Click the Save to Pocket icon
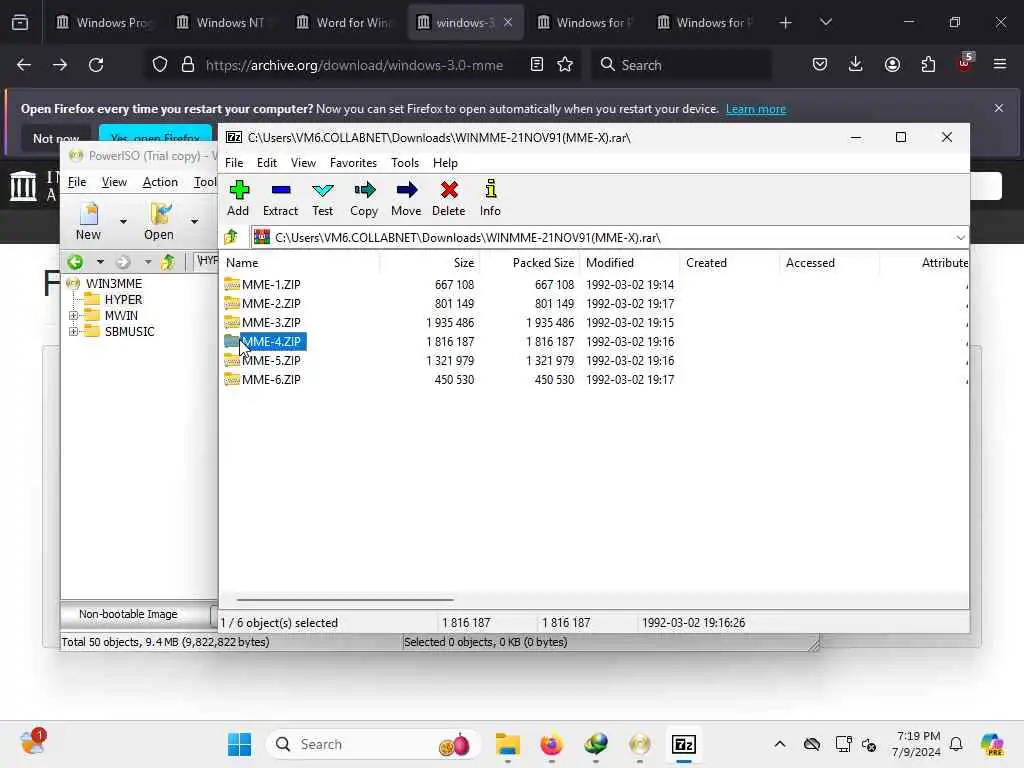1024x768 pixels. 820,65
